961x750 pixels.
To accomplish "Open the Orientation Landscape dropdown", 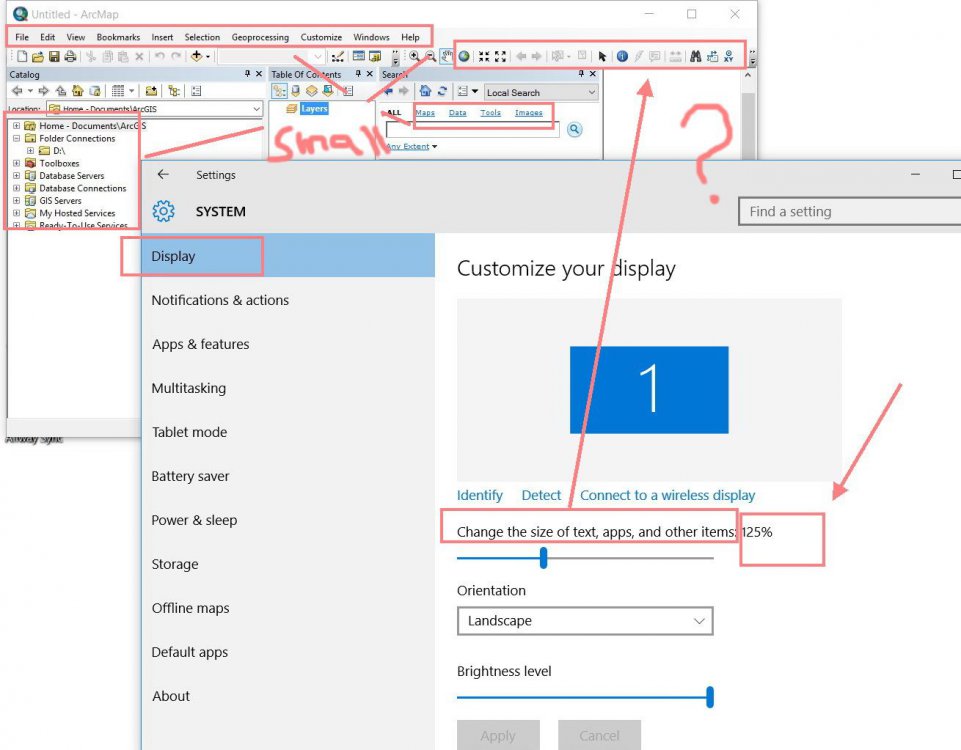I will tap(585, 621).
